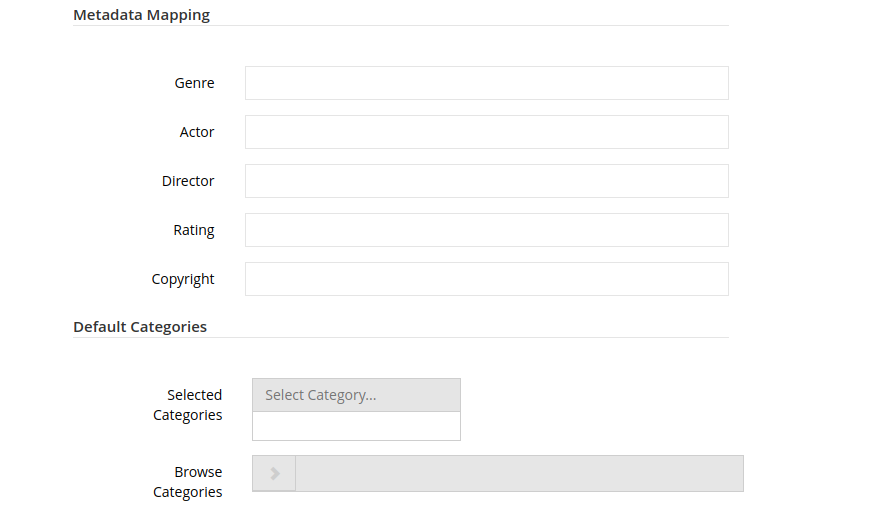The width and height of the screenshot is (882, 524).
Task: Focus the Genre mapping text field
Action: [x=487, y=83]
